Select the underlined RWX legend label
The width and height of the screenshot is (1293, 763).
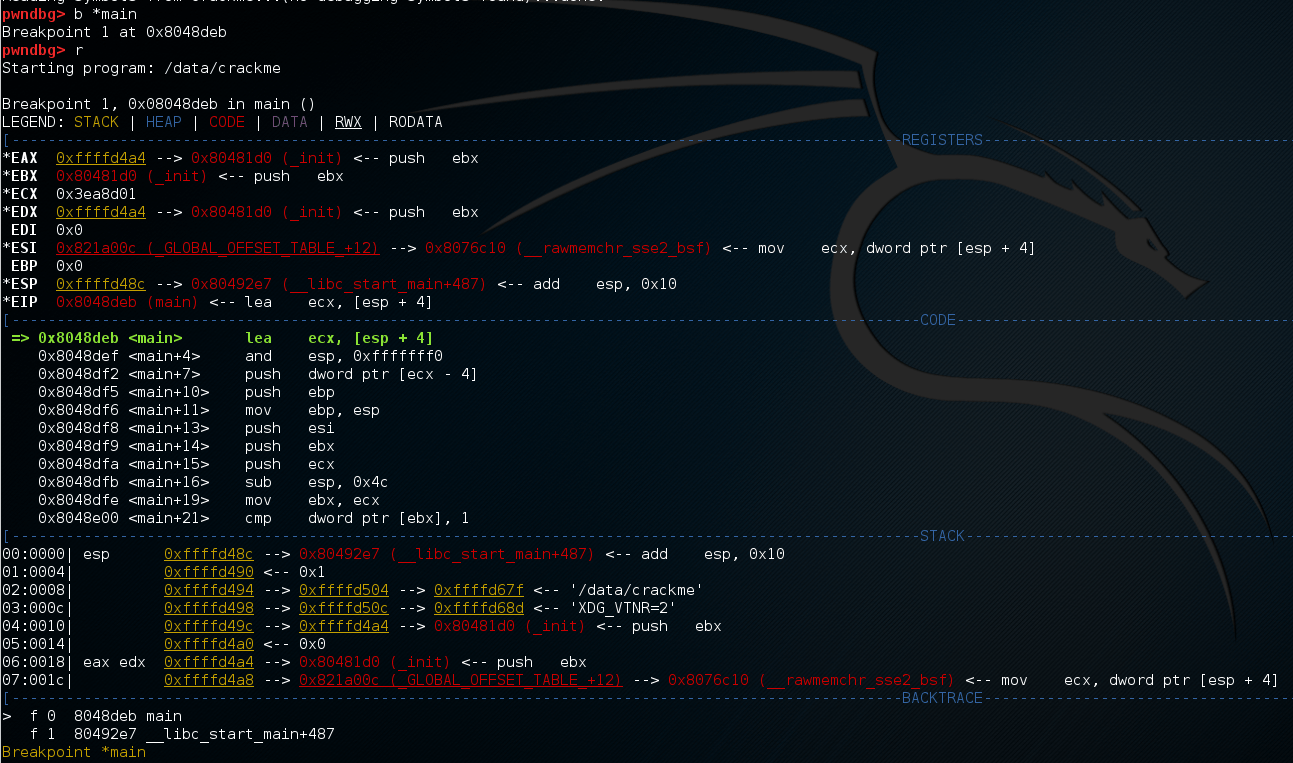point(348,122)
